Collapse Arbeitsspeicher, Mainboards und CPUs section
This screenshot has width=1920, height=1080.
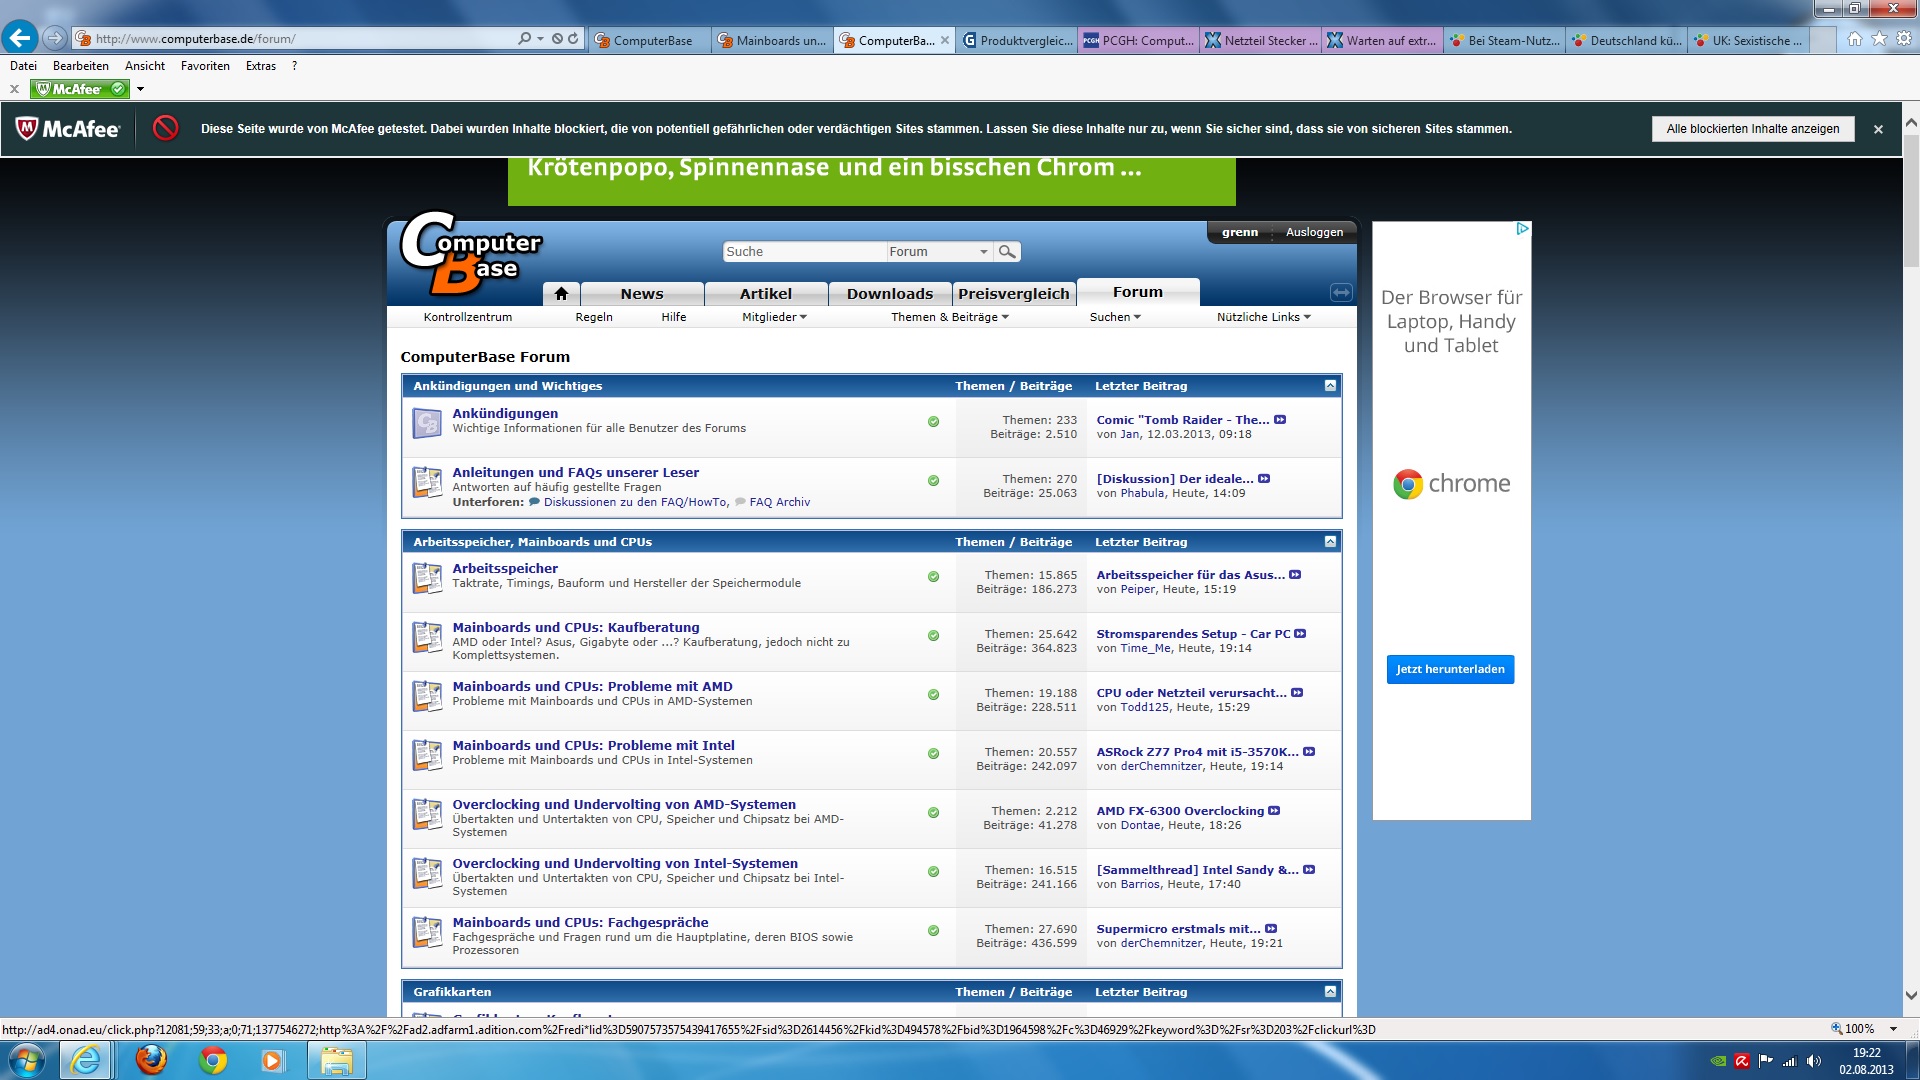tap(1330, 542)
